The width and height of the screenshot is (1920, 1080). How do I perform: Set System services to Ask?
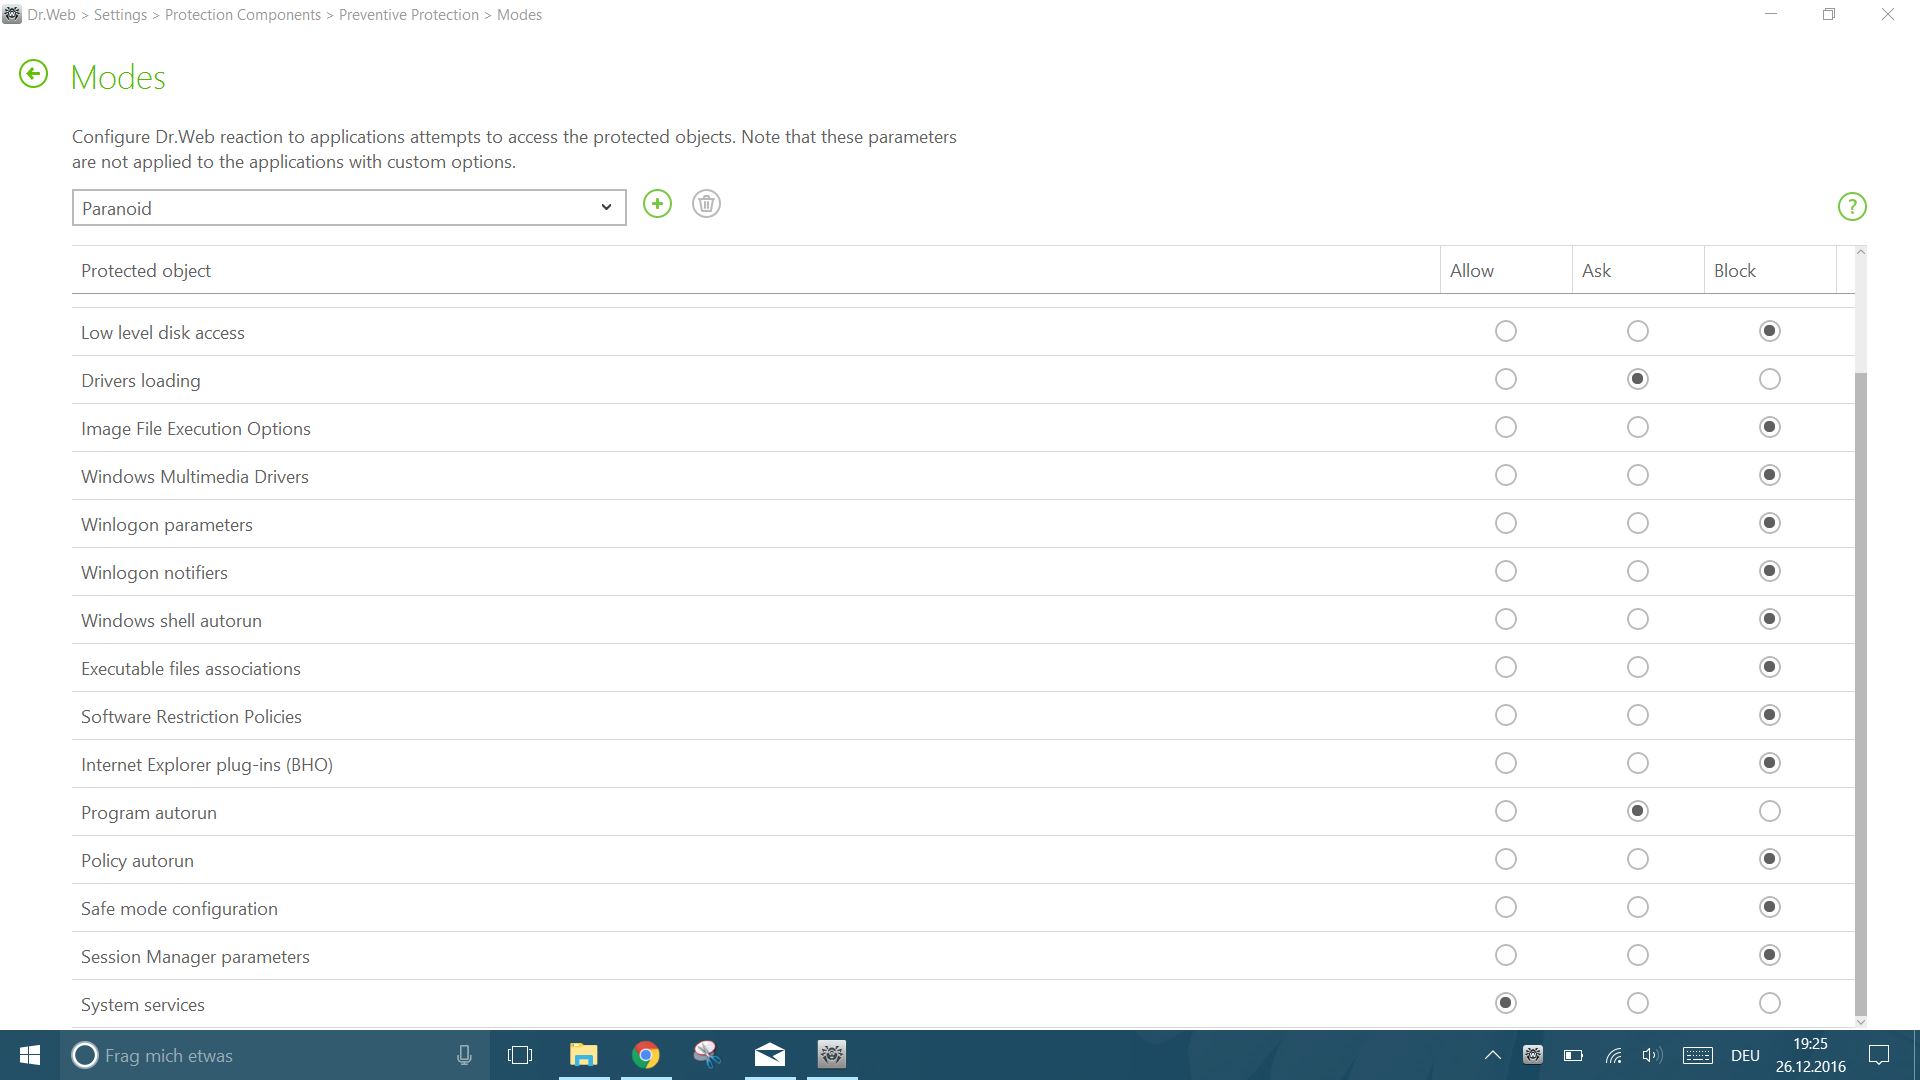coord(1637,1003)
